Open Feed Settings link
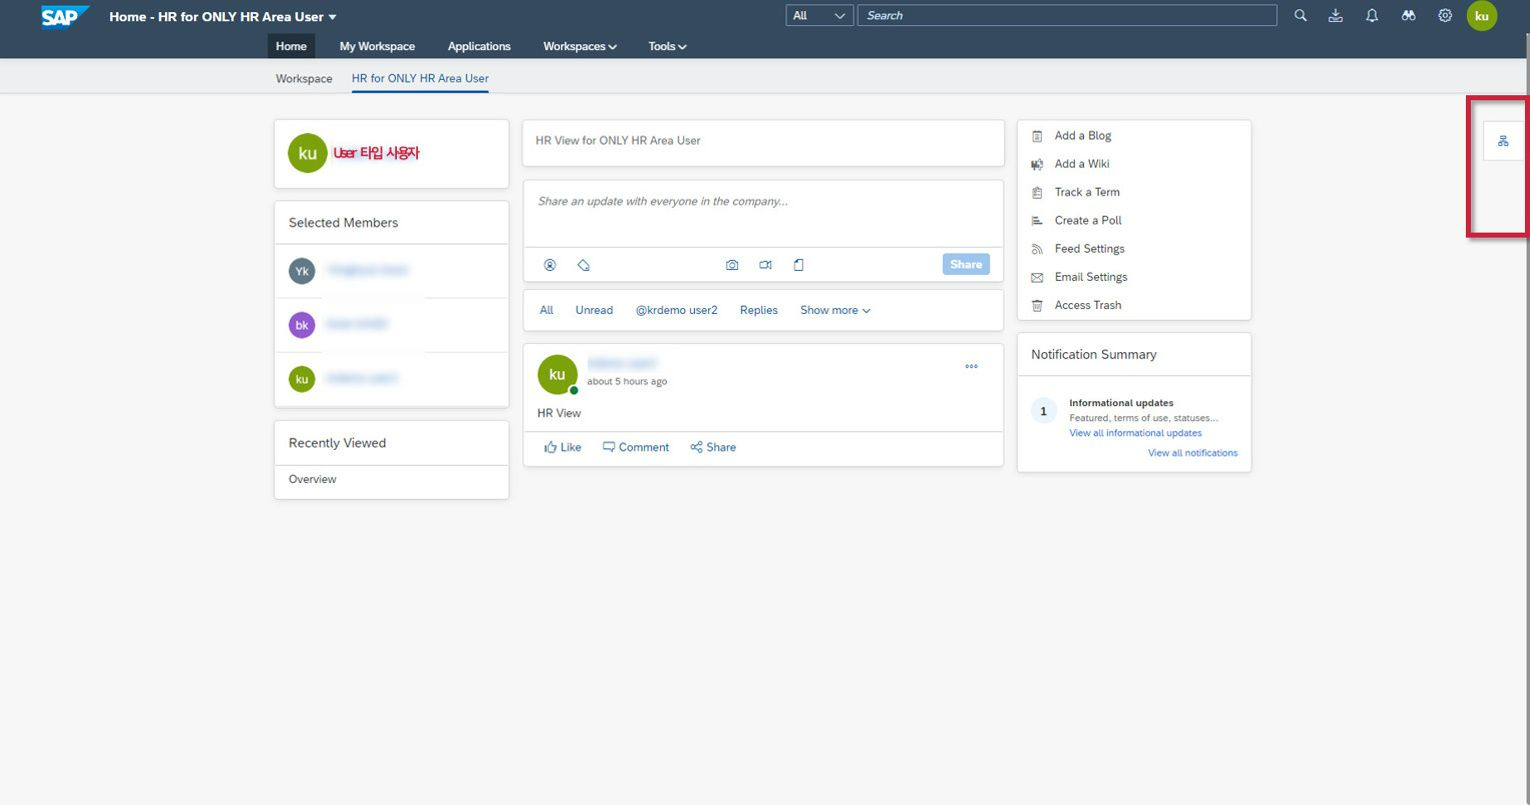The width and height of the screenshot is (1530, 805). (x=1089, y=249)
